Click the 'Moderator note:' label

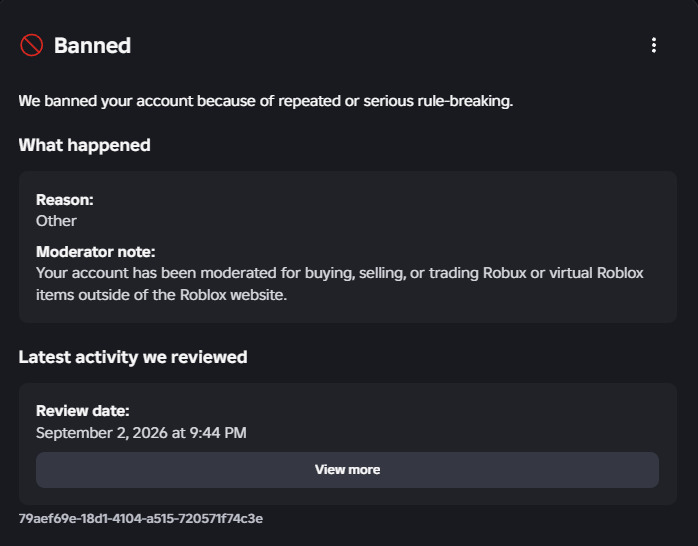click(x=96, y=252)
